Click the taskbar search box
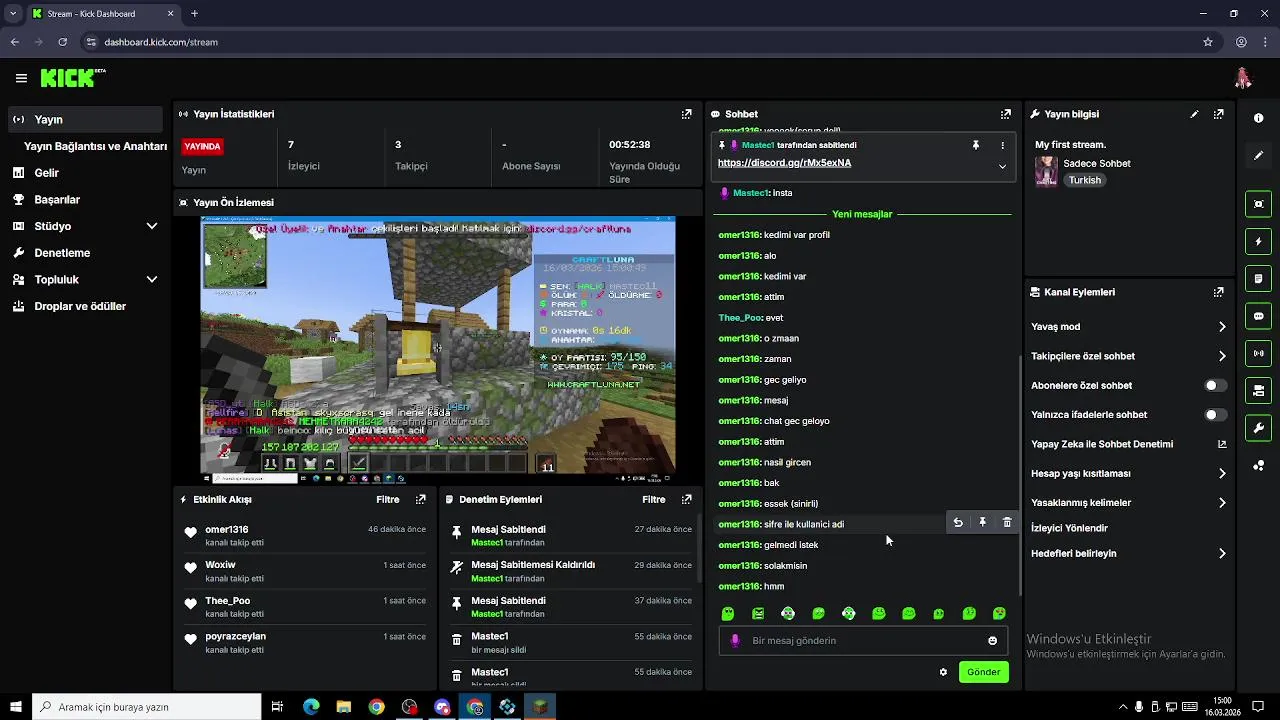Viewport: 1280px width, 720px height. (x=147, y=707)
